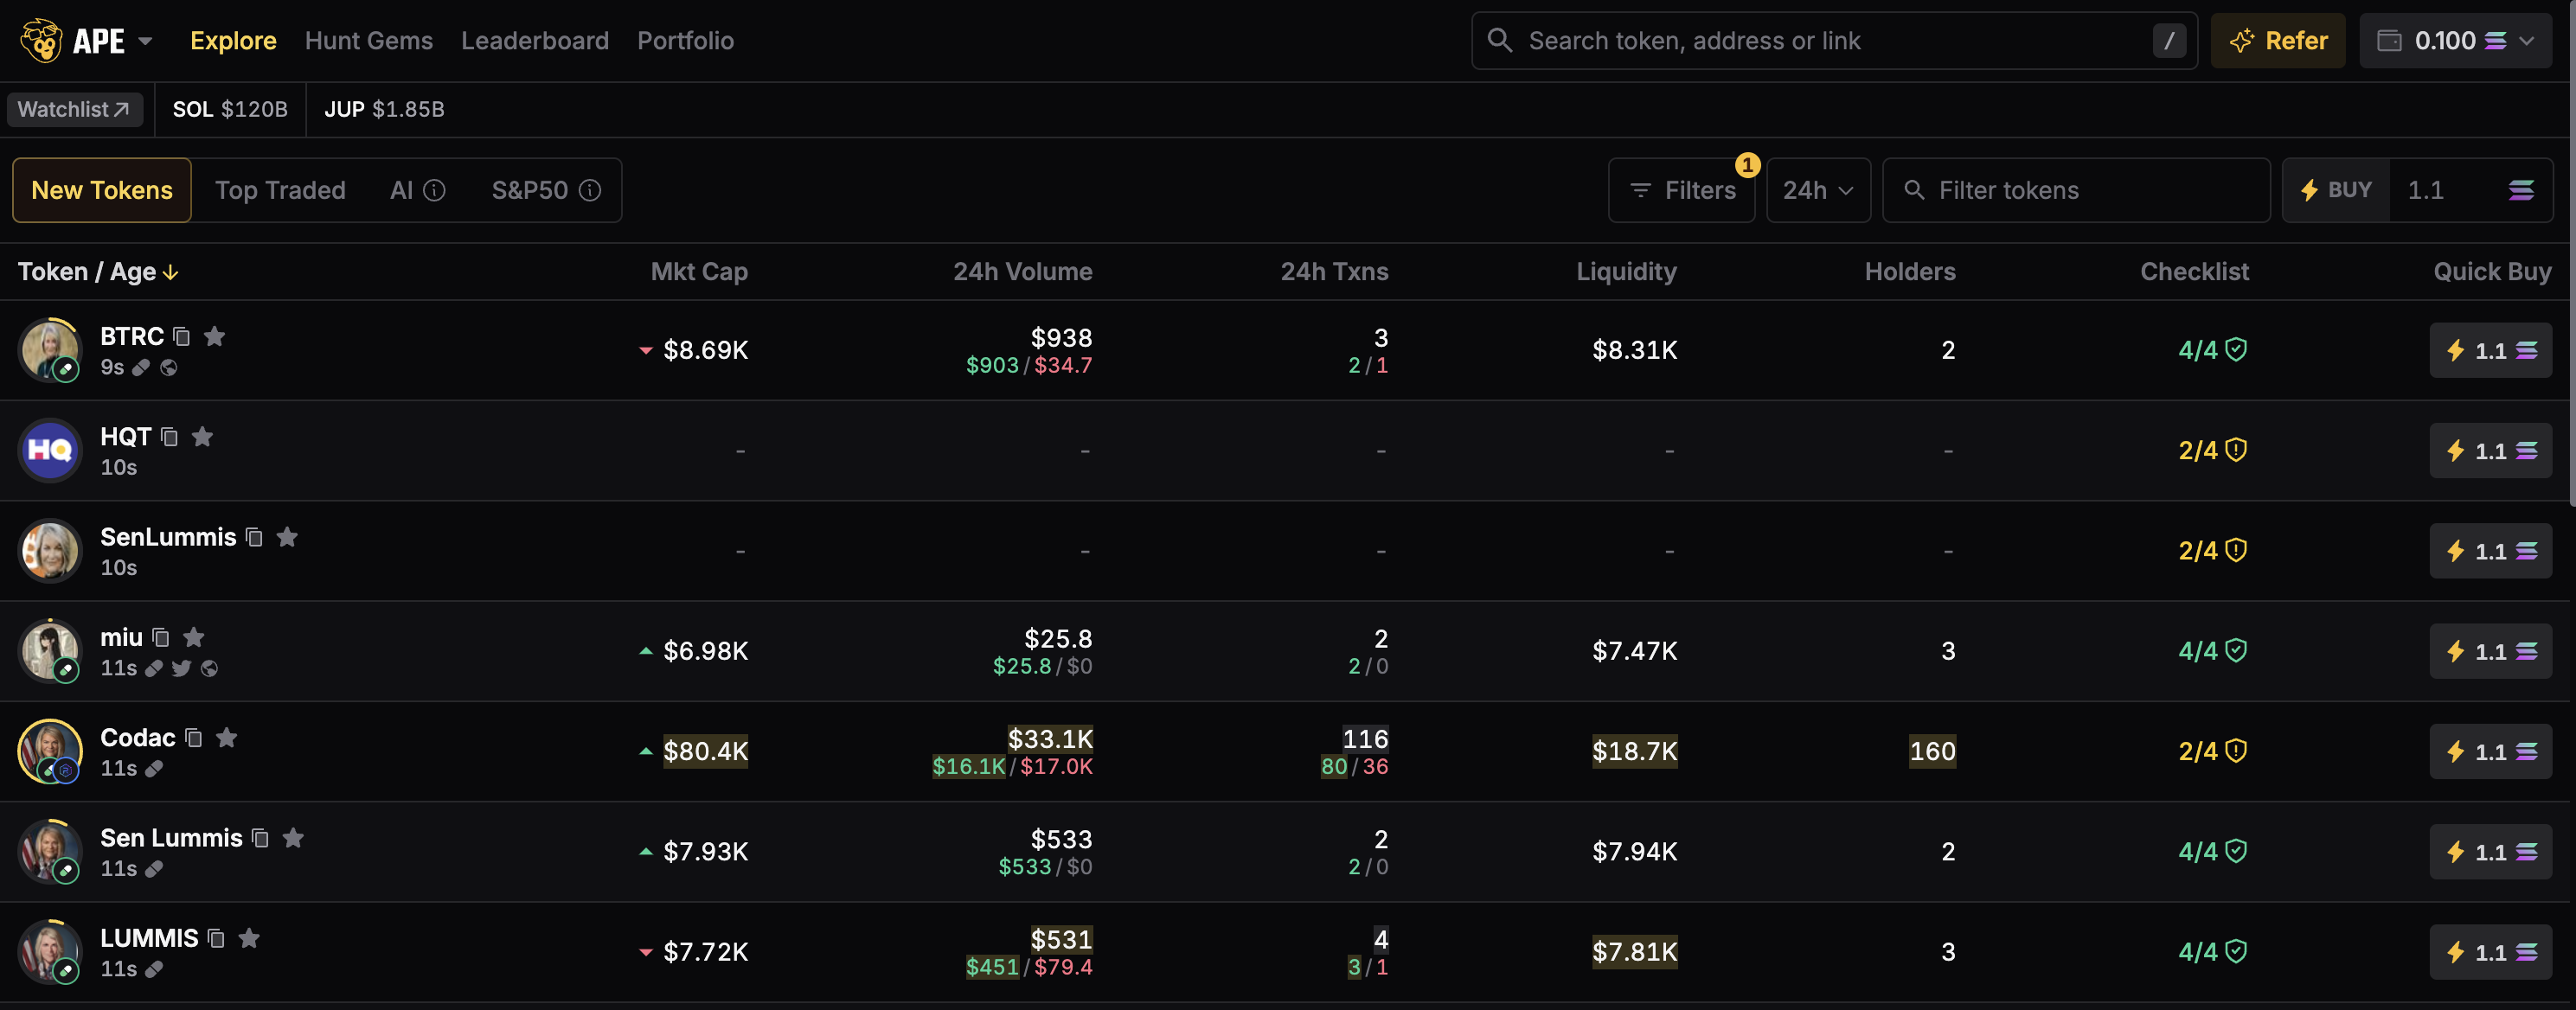
Task: Star the Sen Lummis token
Action: point(293,837)
